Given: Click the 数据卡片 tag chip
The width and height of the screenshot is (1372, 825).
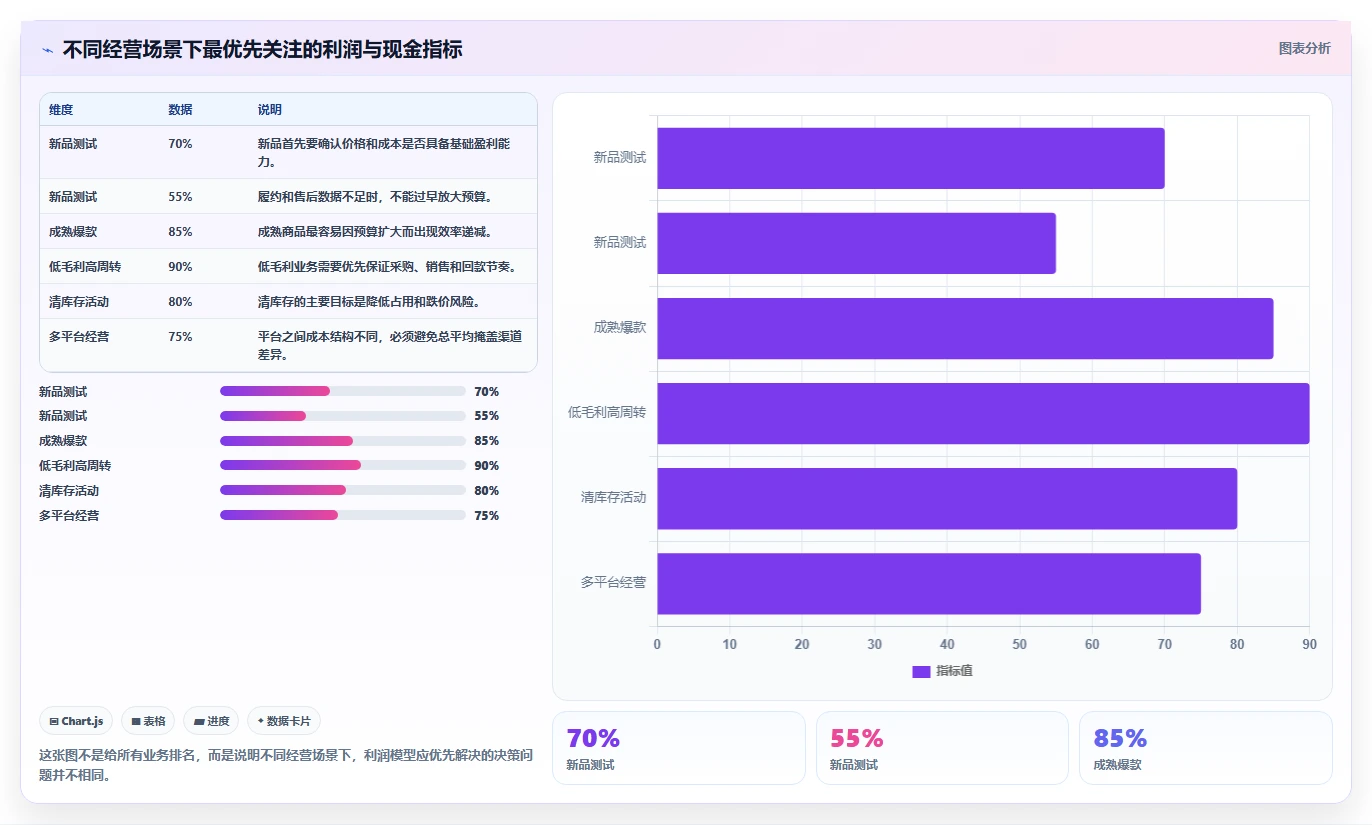Looking at the screenshot, I should coord(284,721).
